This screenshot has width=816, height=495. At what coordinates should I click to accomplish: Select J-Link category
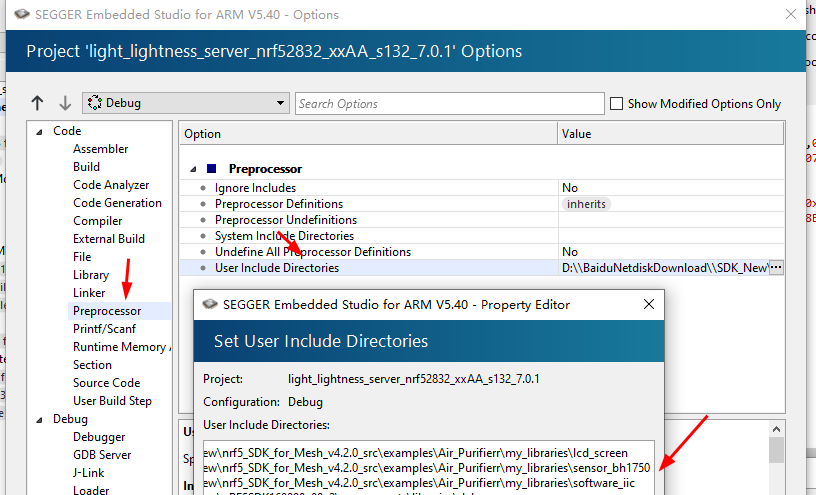tap(88, 473)
